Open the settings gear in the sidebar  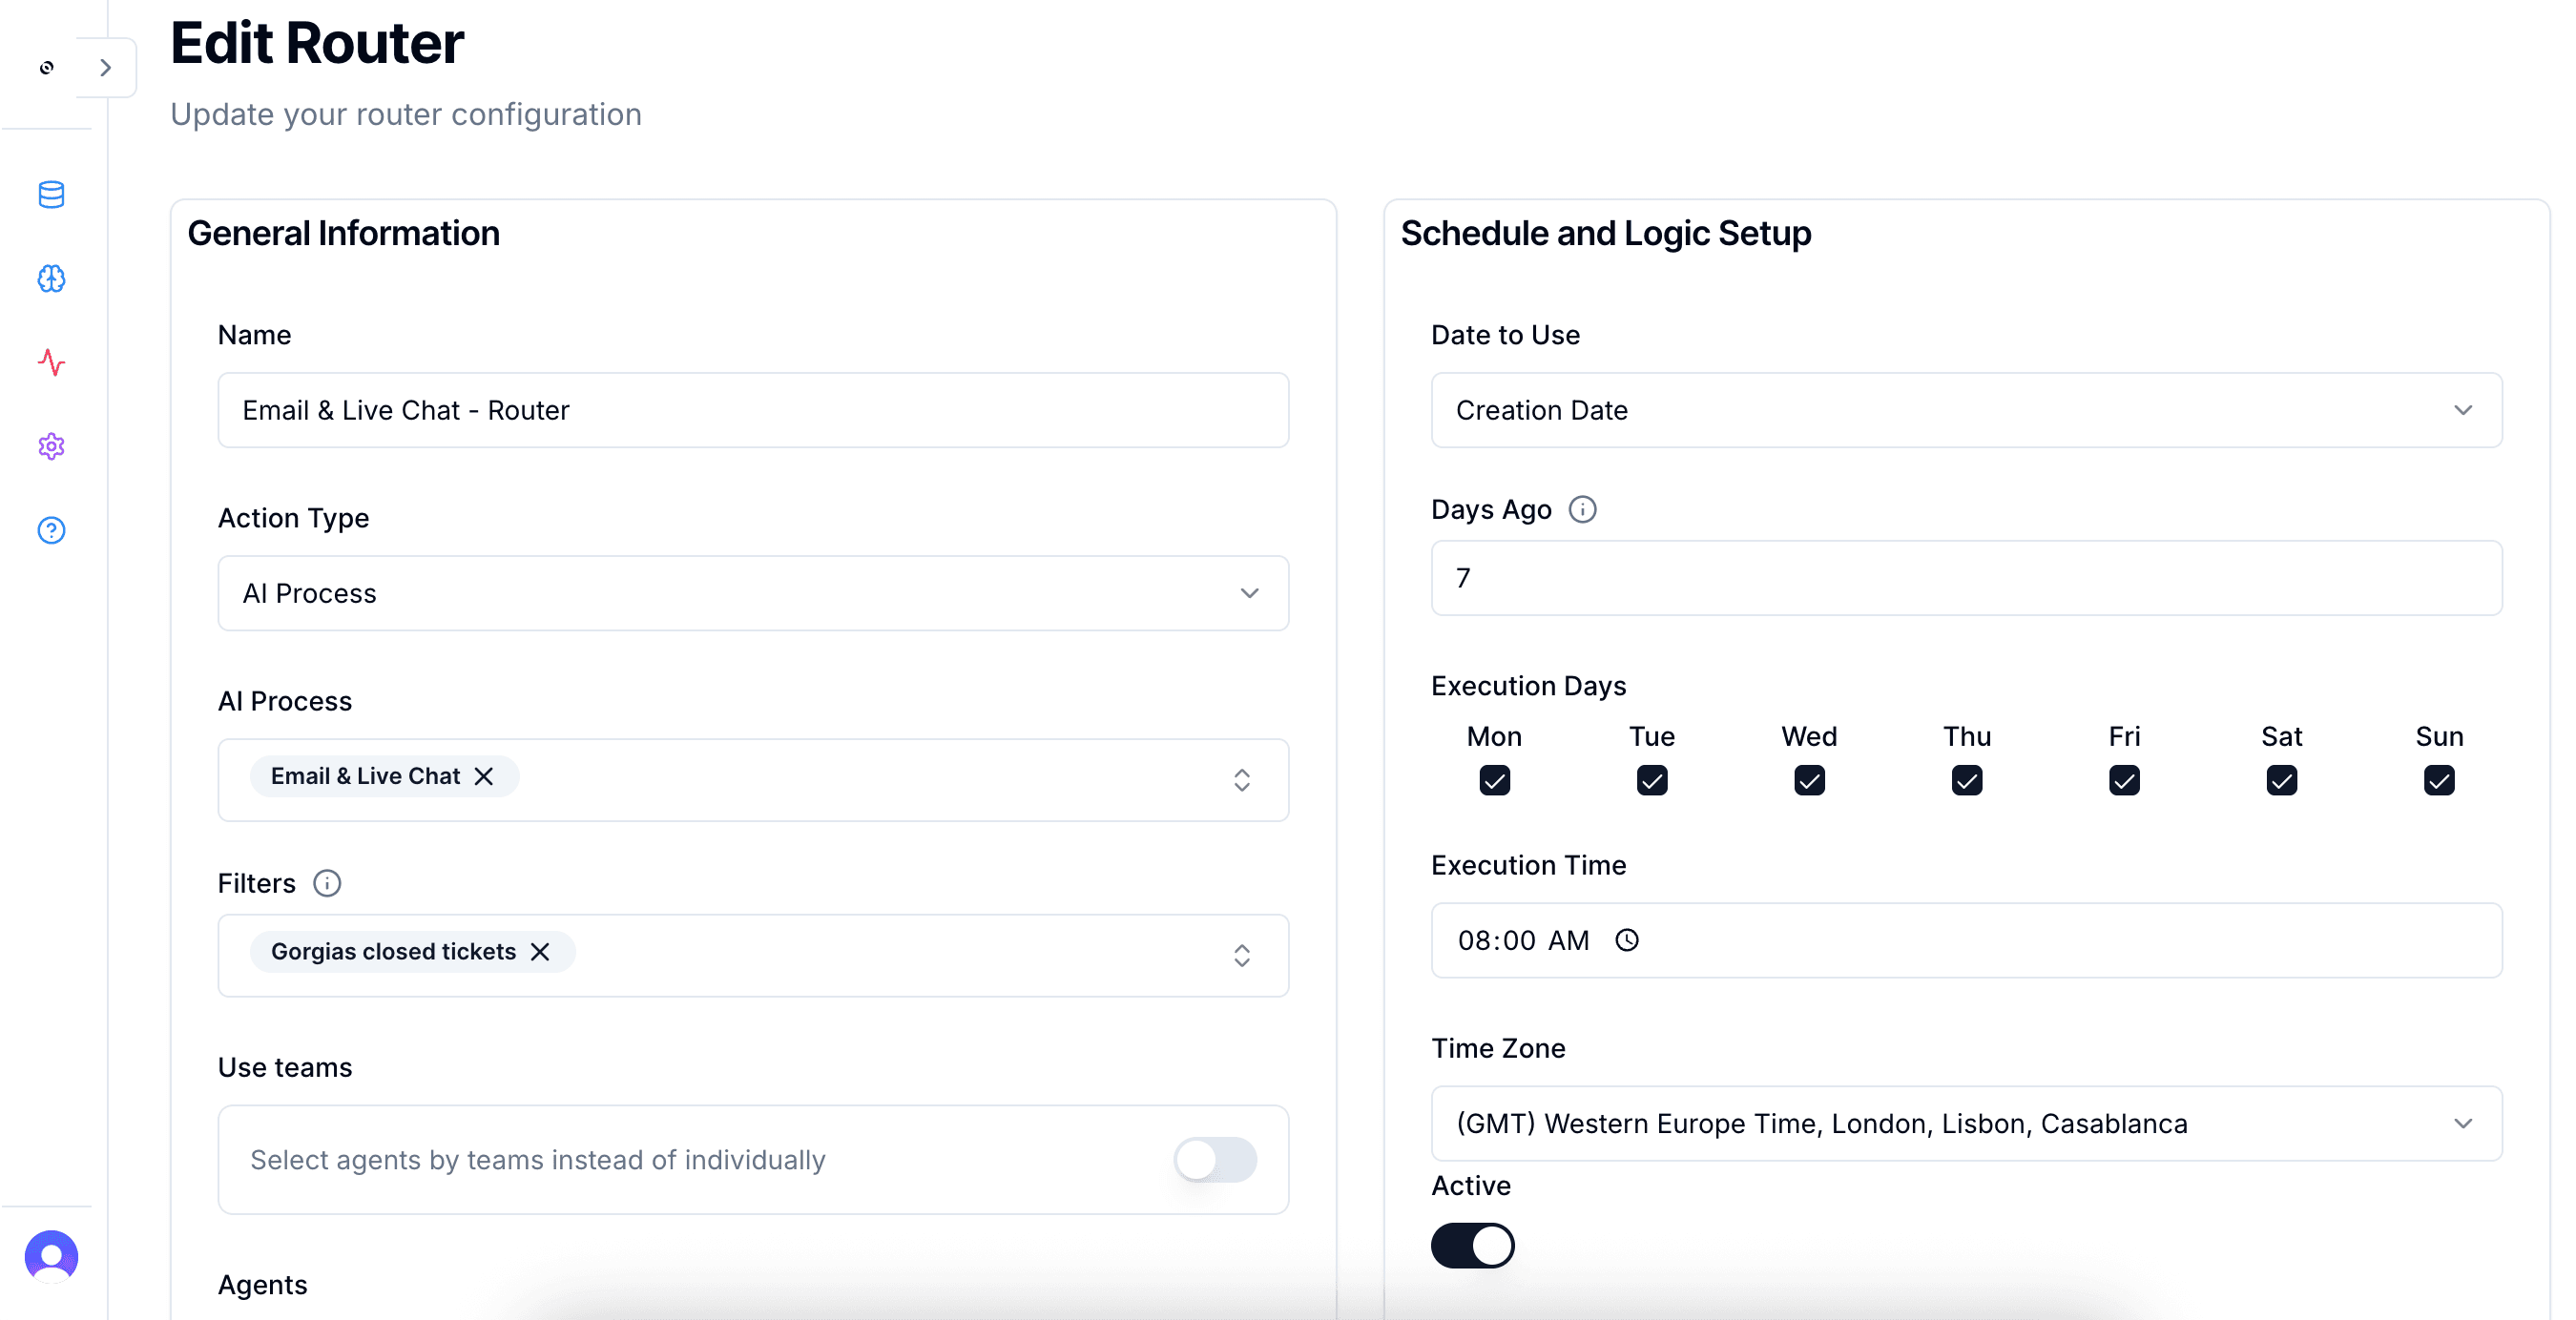coord(51,447)
